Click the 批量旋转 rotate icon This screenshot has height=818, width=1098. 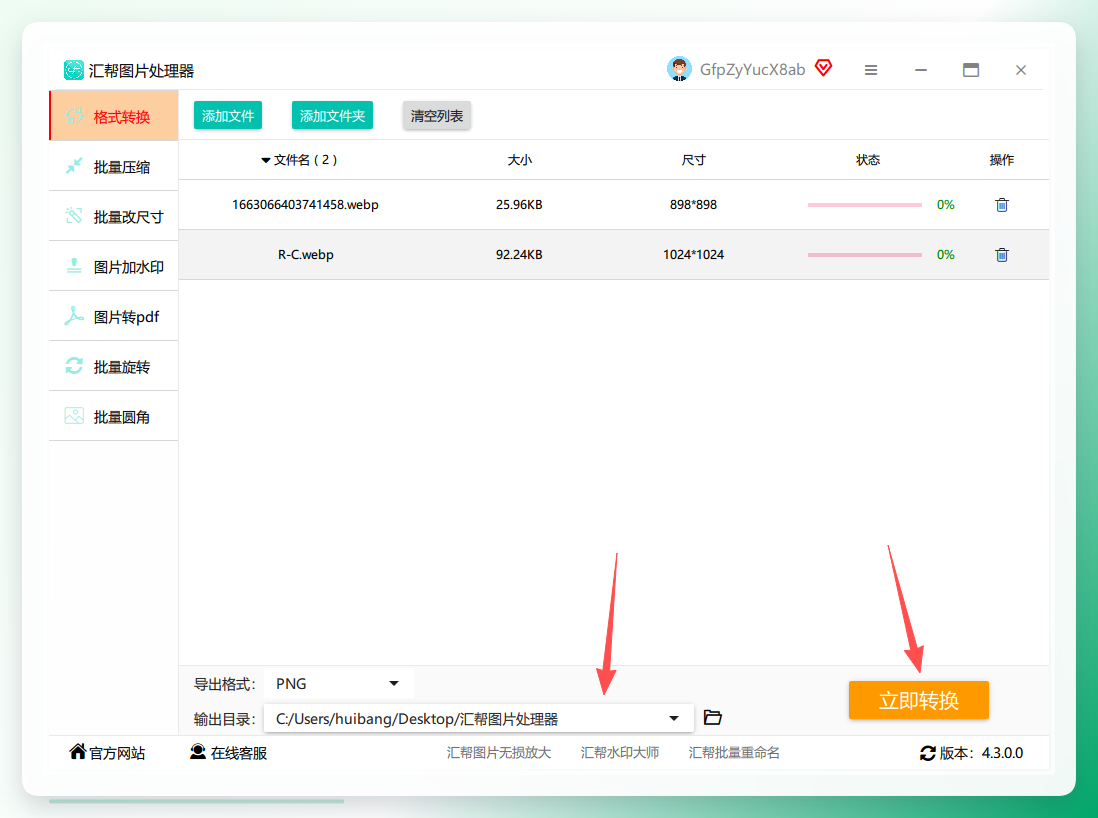(x=74, y=366)
